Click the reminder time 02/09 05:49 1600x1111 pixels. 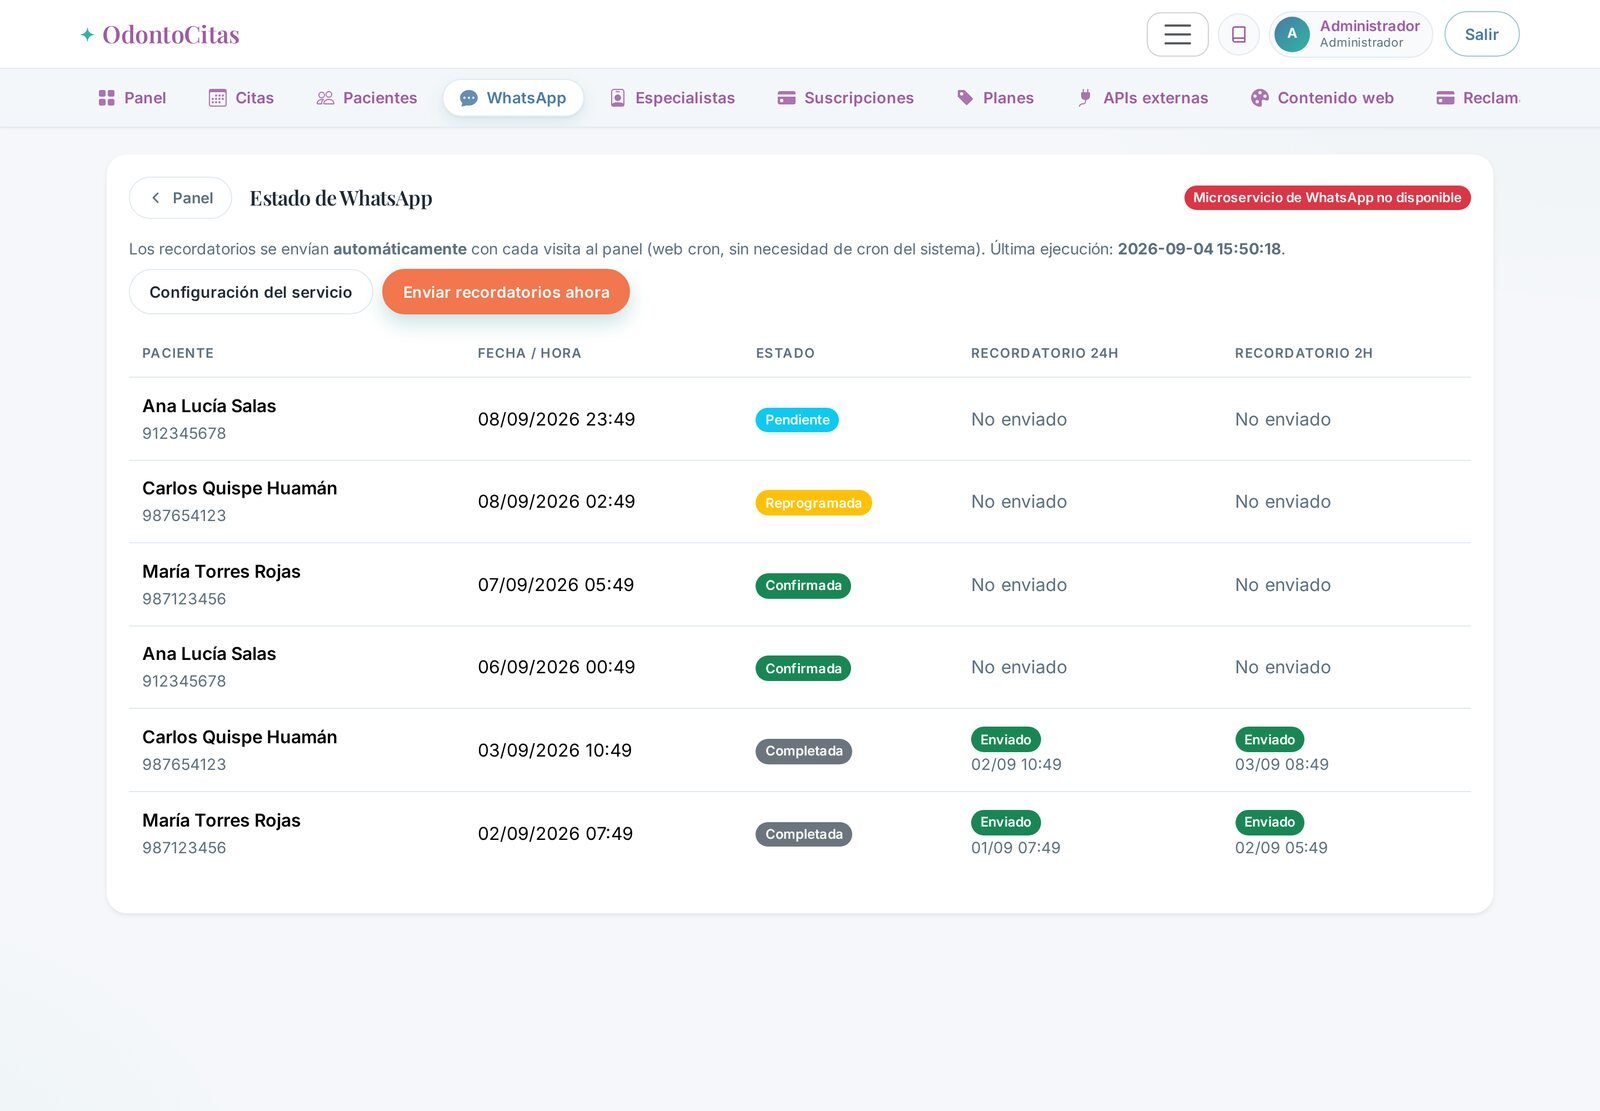[1281, 848]
